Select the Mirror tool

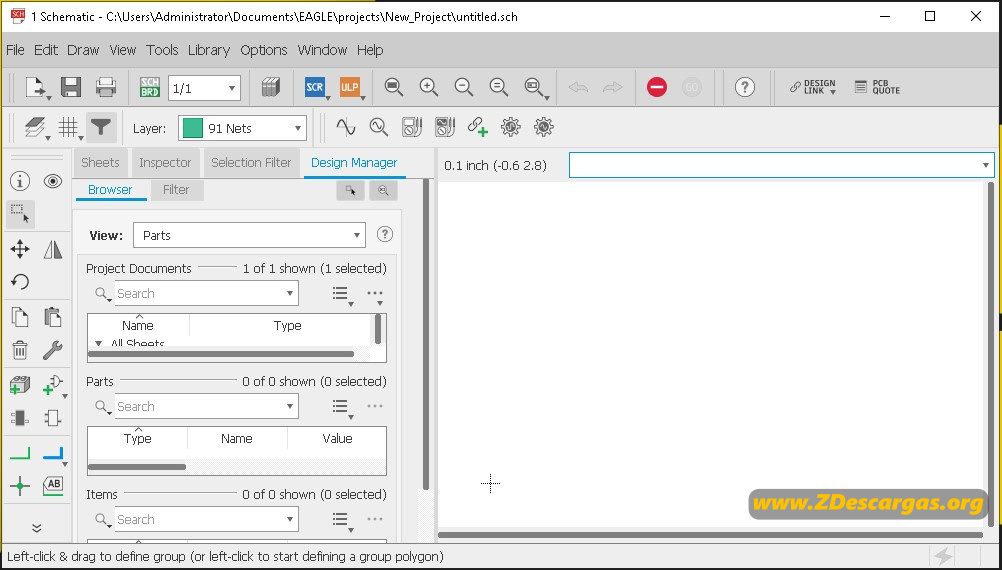[53, 249]
